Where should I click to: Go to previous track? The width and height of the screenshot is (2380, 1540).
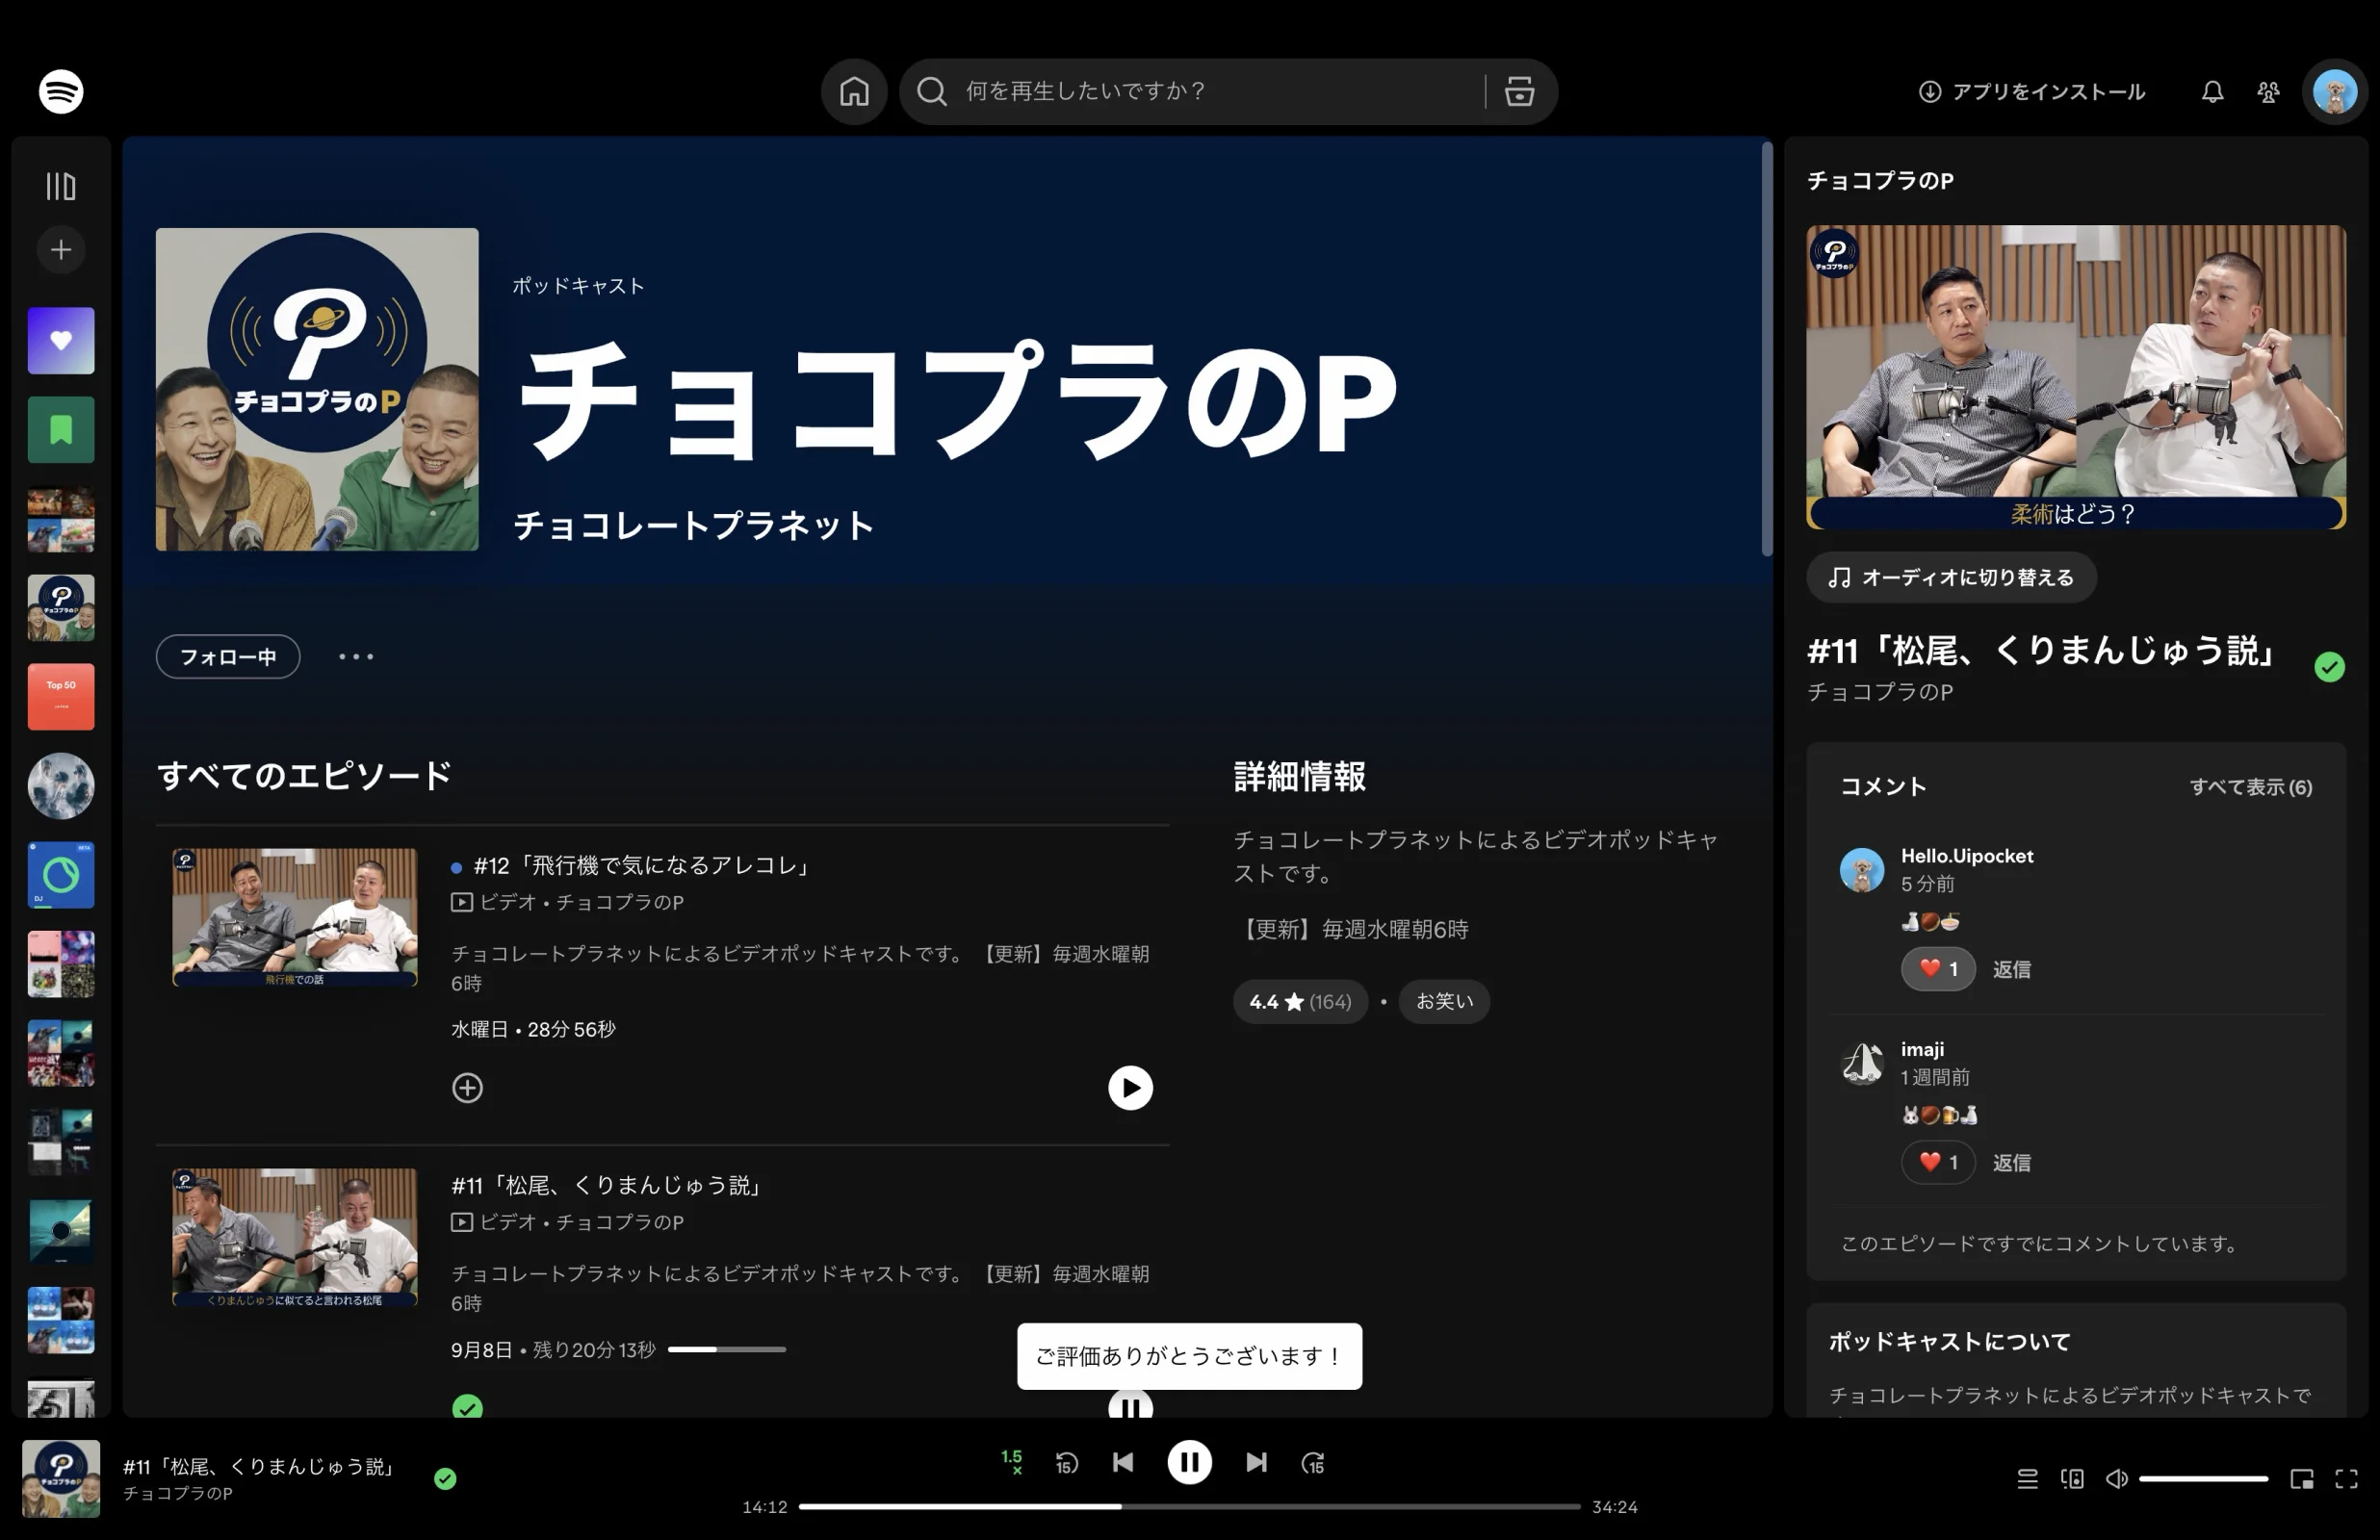(x=1123, y=1463)
